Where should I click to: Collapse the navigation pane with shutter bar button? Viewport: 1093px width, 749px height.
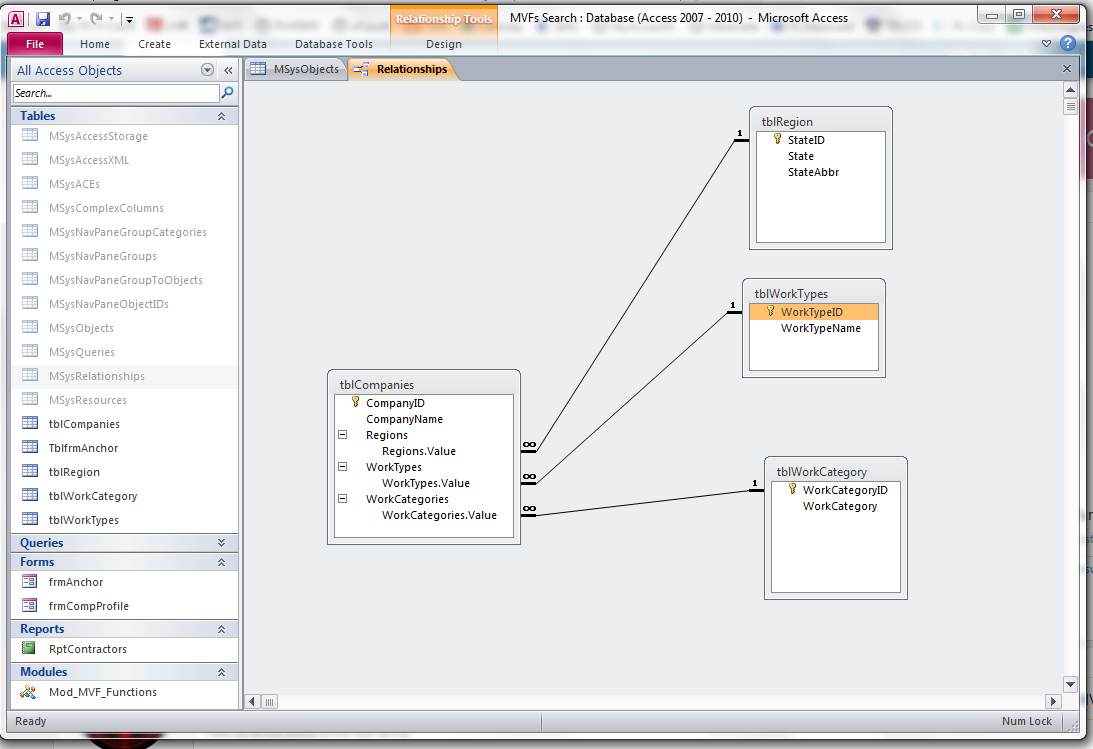point(228,70)
